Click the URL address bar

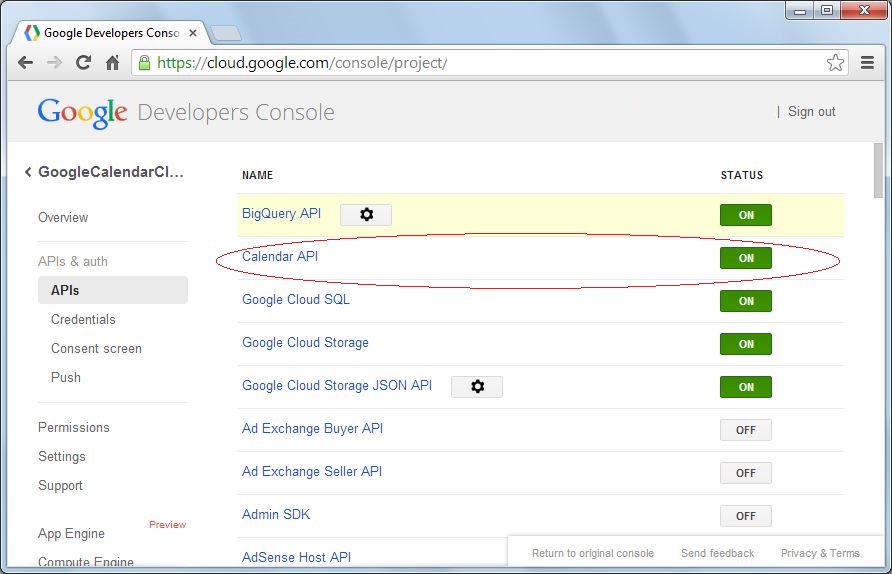pos(489,63)
